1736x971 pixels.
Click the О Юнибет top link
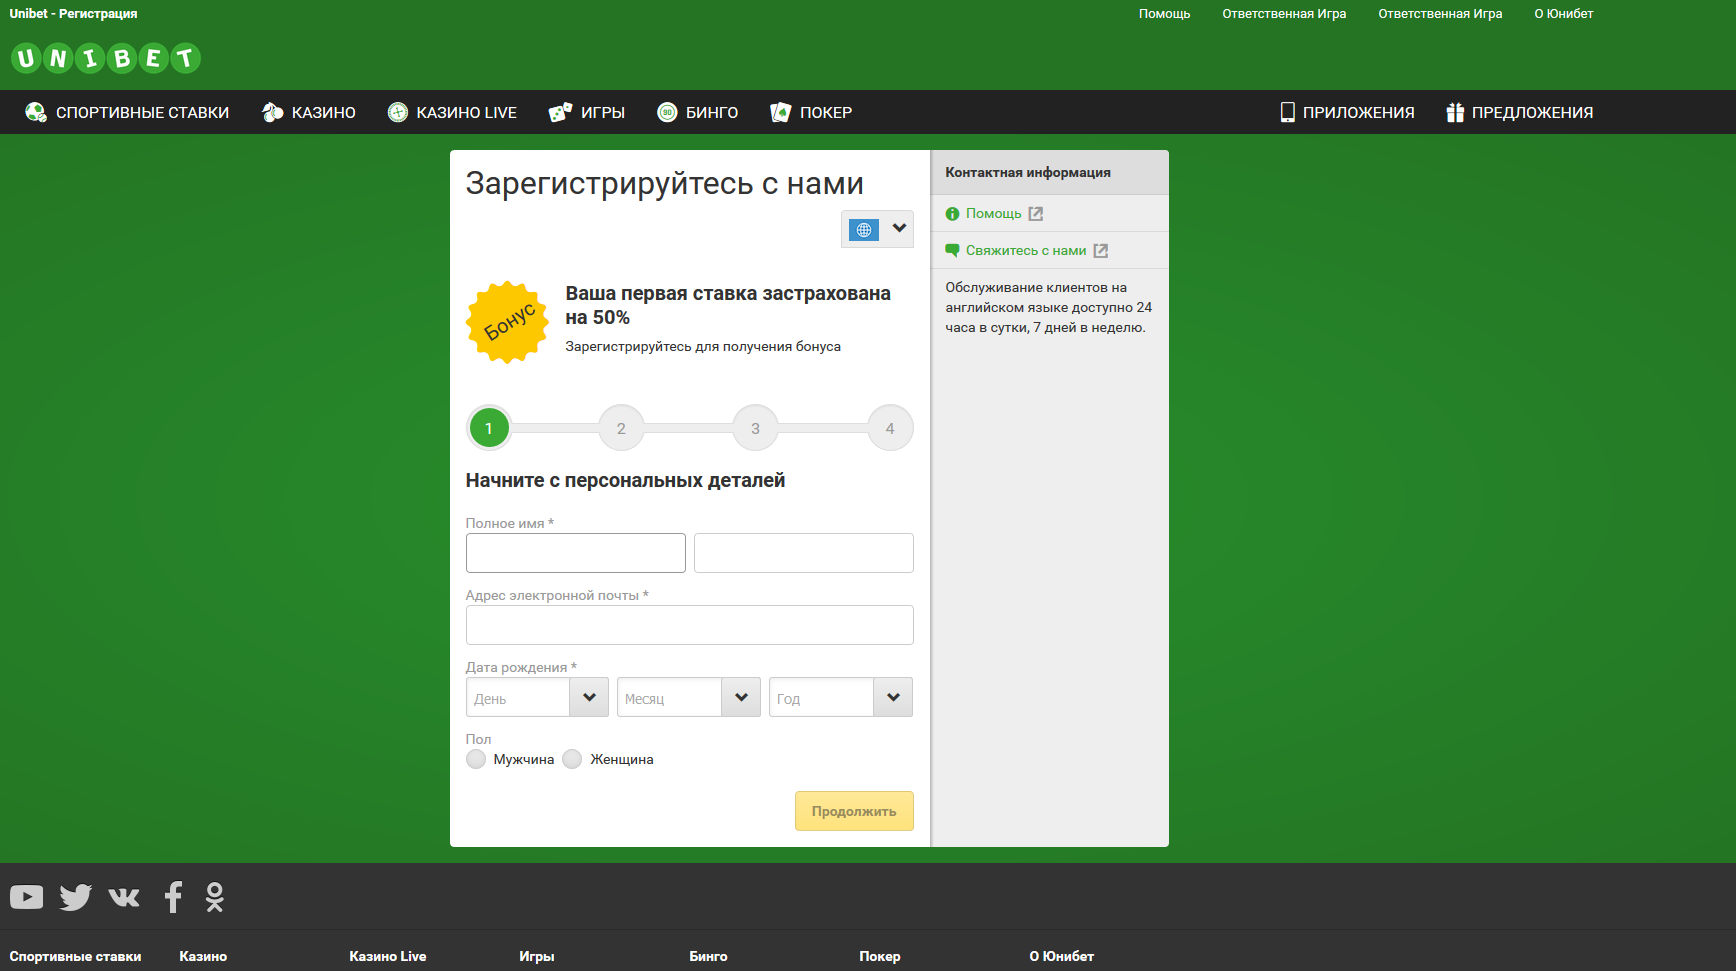[1563, 14]
